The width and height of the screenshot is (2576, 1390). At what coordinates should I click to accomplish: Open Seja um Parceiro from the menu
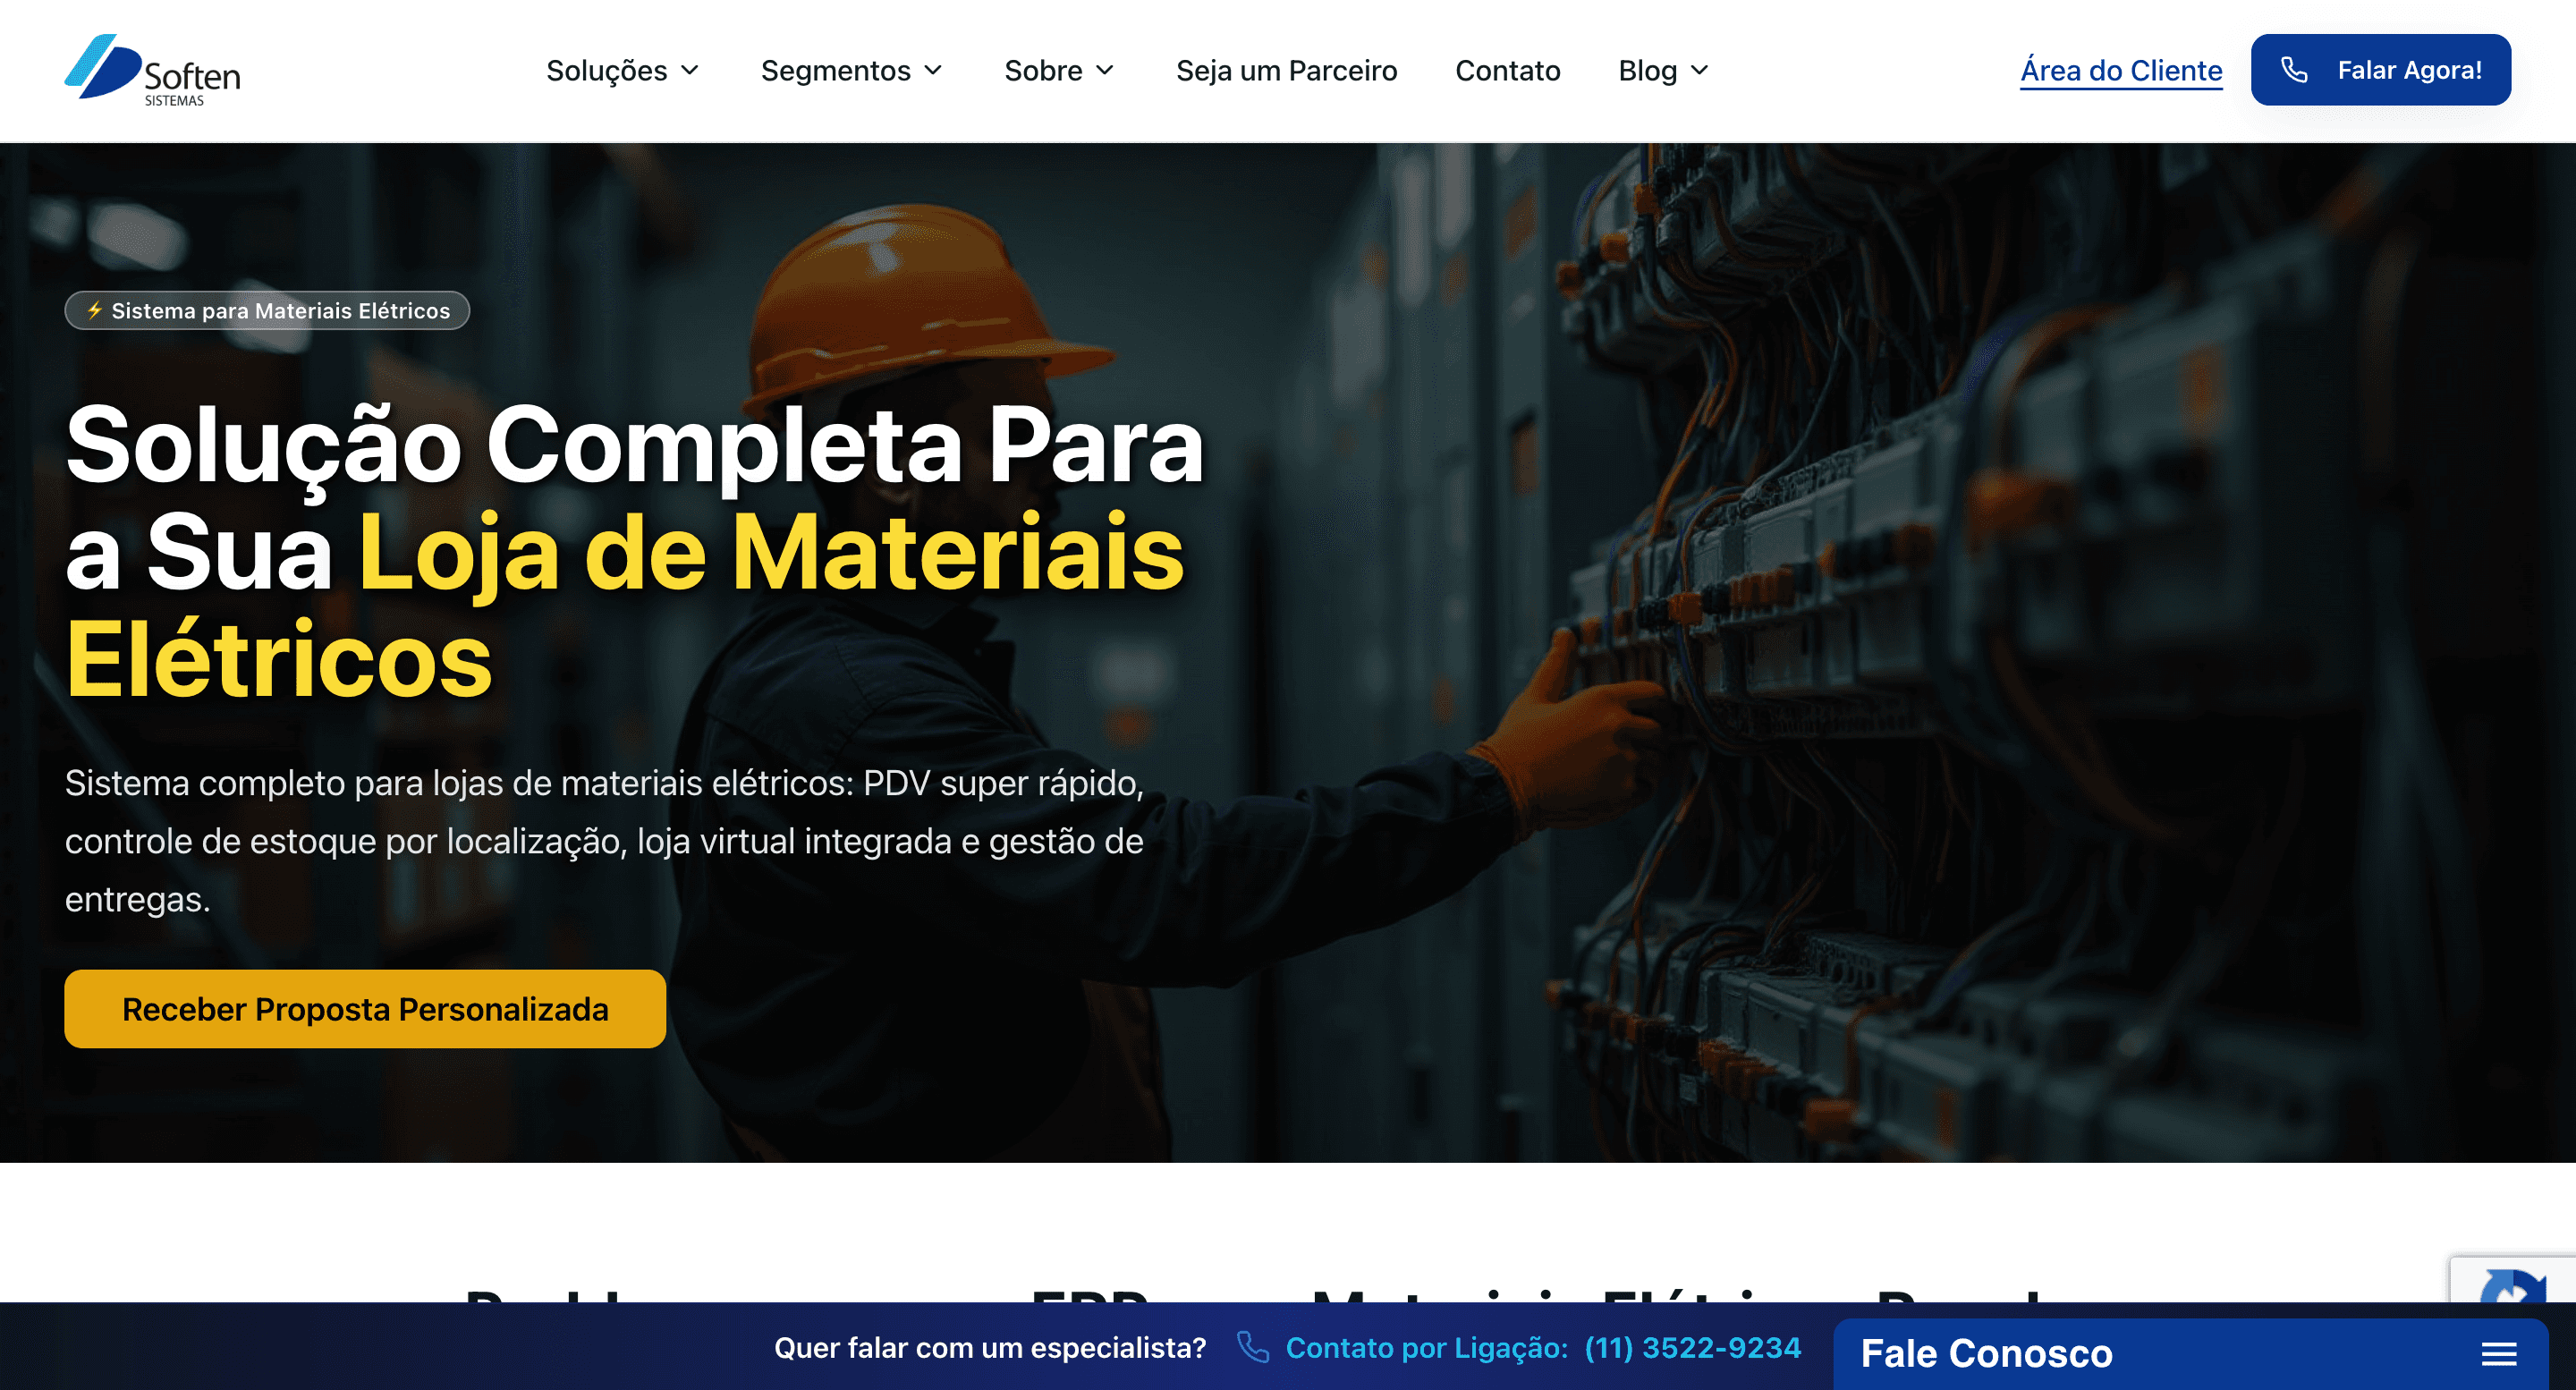[x=1287, y=70]
